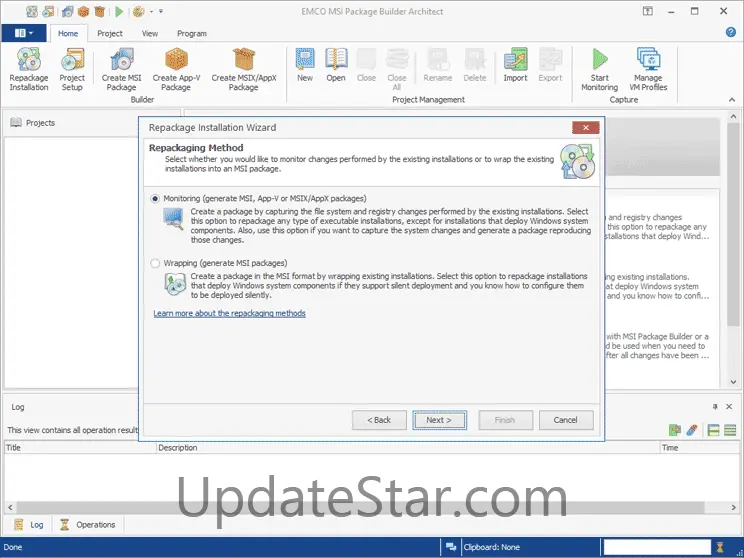The height and width of the screenshot is (558, 744).
Task: Switch to the Project ribbon tab
Action: pos(110,34)
